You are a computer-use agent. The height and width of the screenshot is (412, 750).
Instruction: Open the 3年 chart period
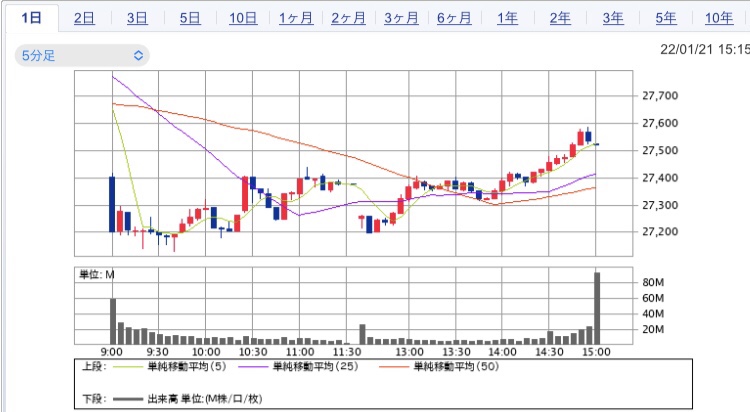[x=613, y=18]
